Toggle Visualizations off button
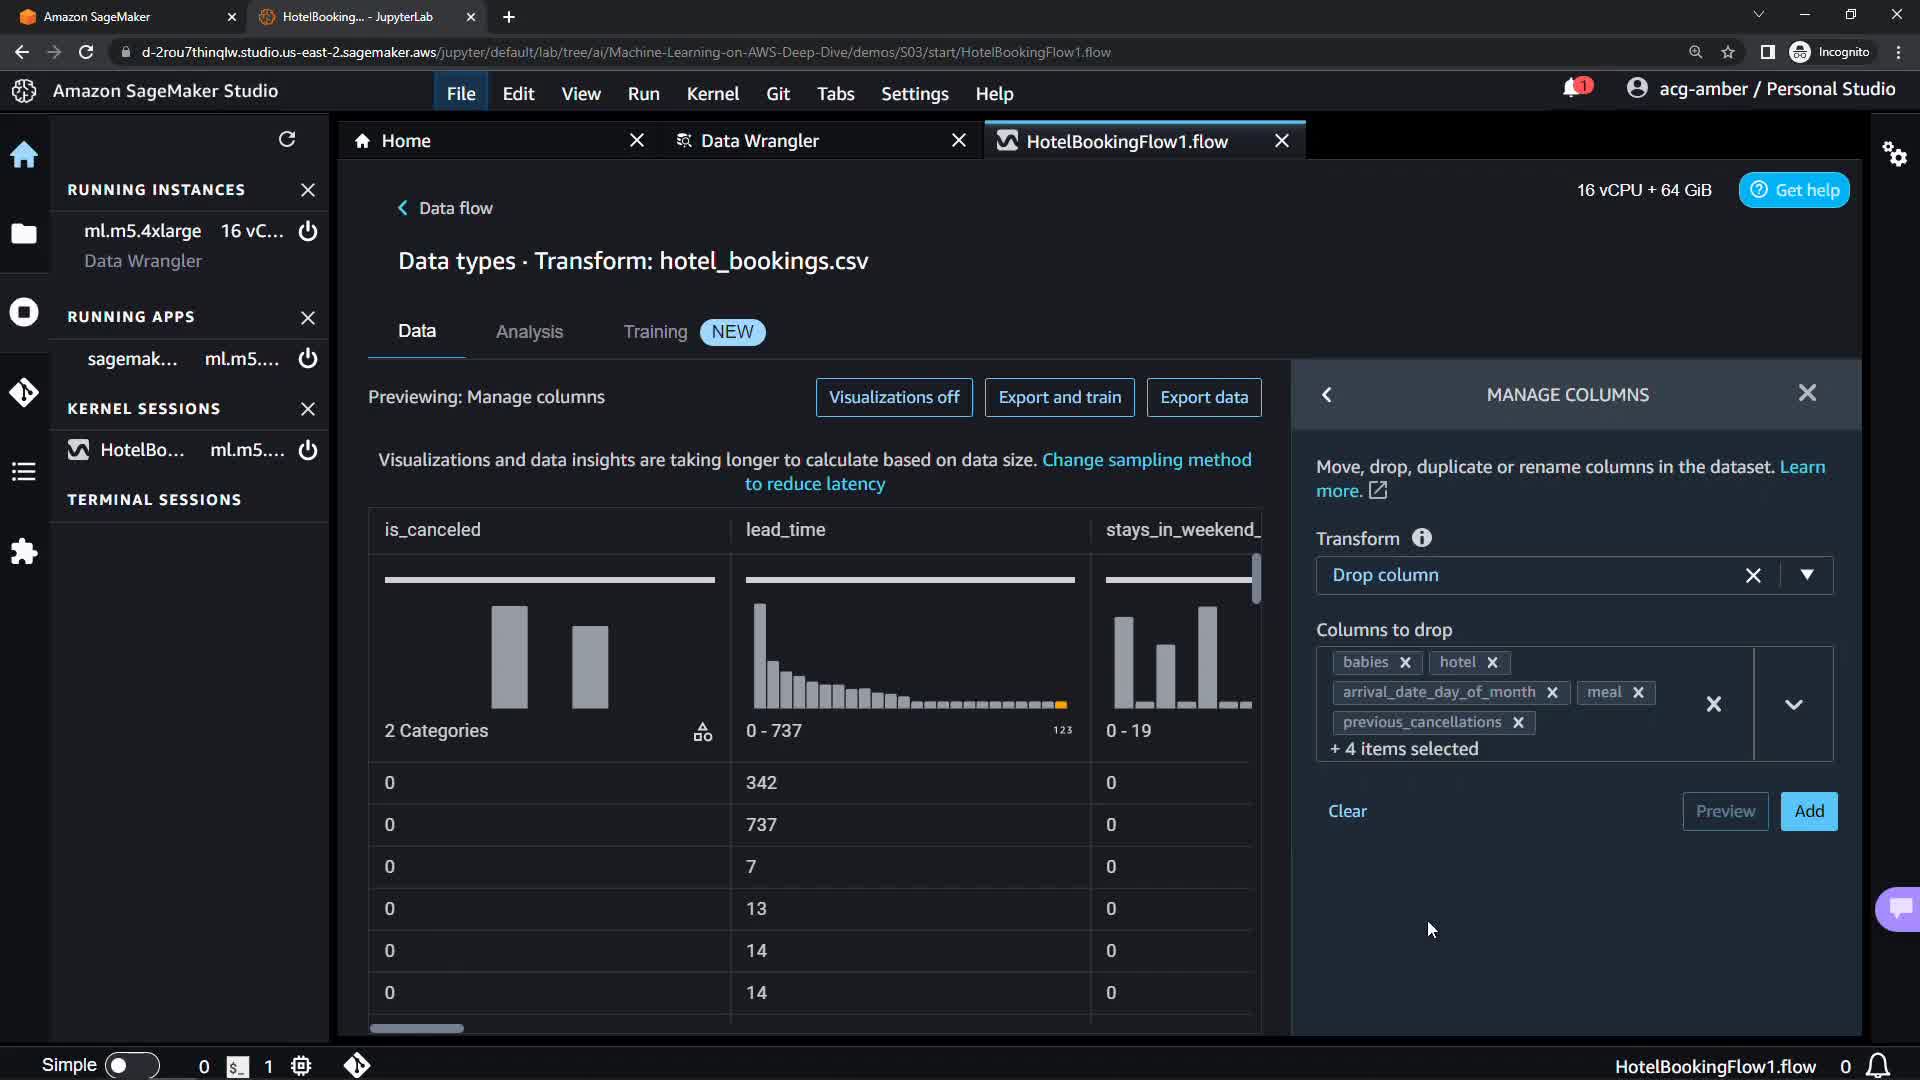Viewport: 1920px width, 1080px height. (x=894, y=397)
